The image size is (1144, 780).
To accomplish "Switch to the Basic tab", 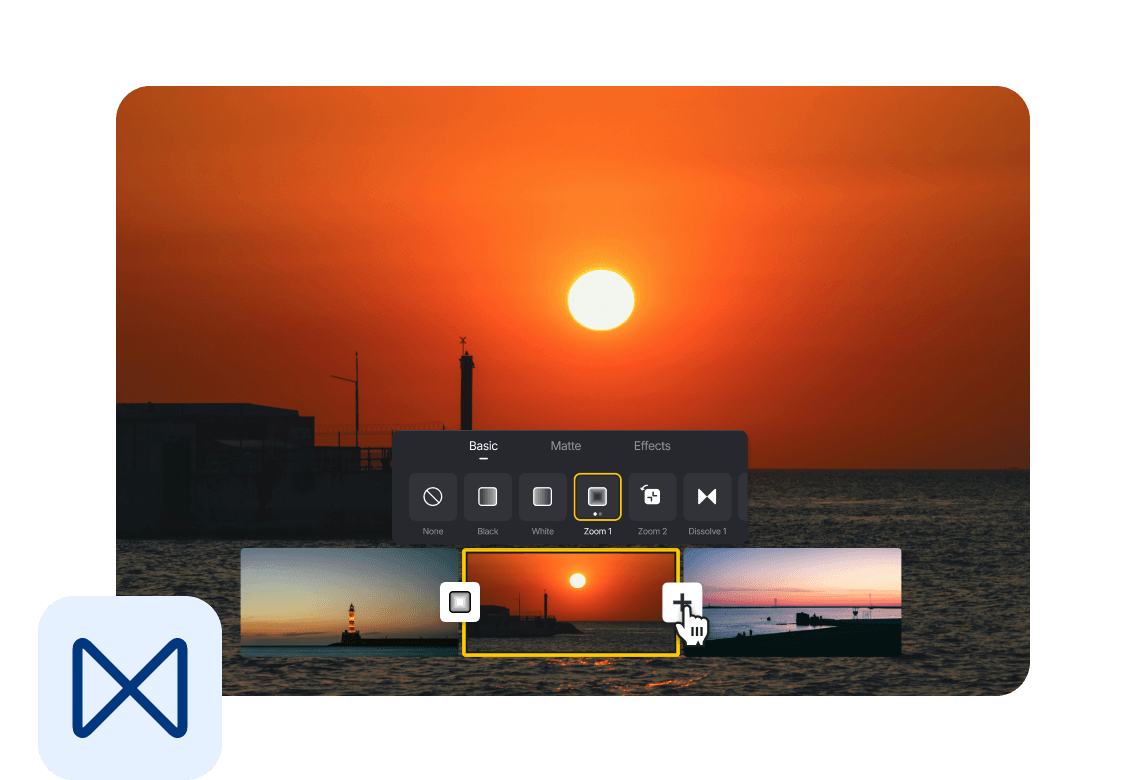I will tap(483, 446).
